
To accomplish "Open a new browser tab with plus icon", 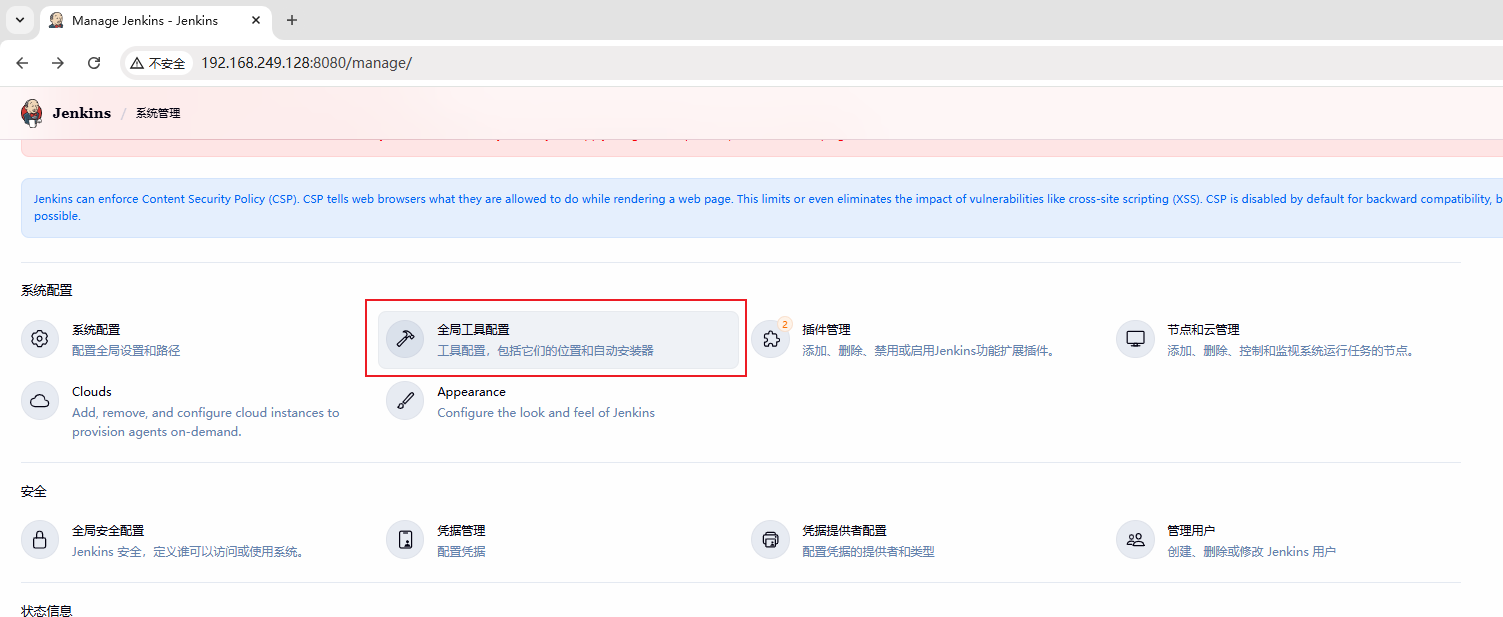I will pyautogui.click(x=292, y=20).
